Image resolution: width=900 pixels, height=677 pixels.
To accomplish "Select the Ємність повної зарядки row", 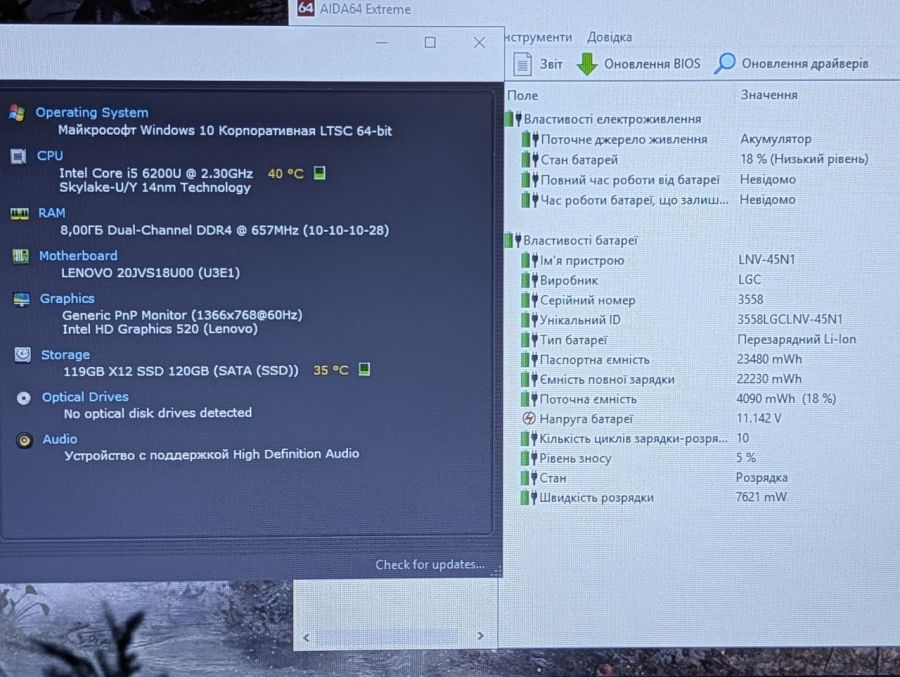I will pyautogui.click(x=661, y=380).
